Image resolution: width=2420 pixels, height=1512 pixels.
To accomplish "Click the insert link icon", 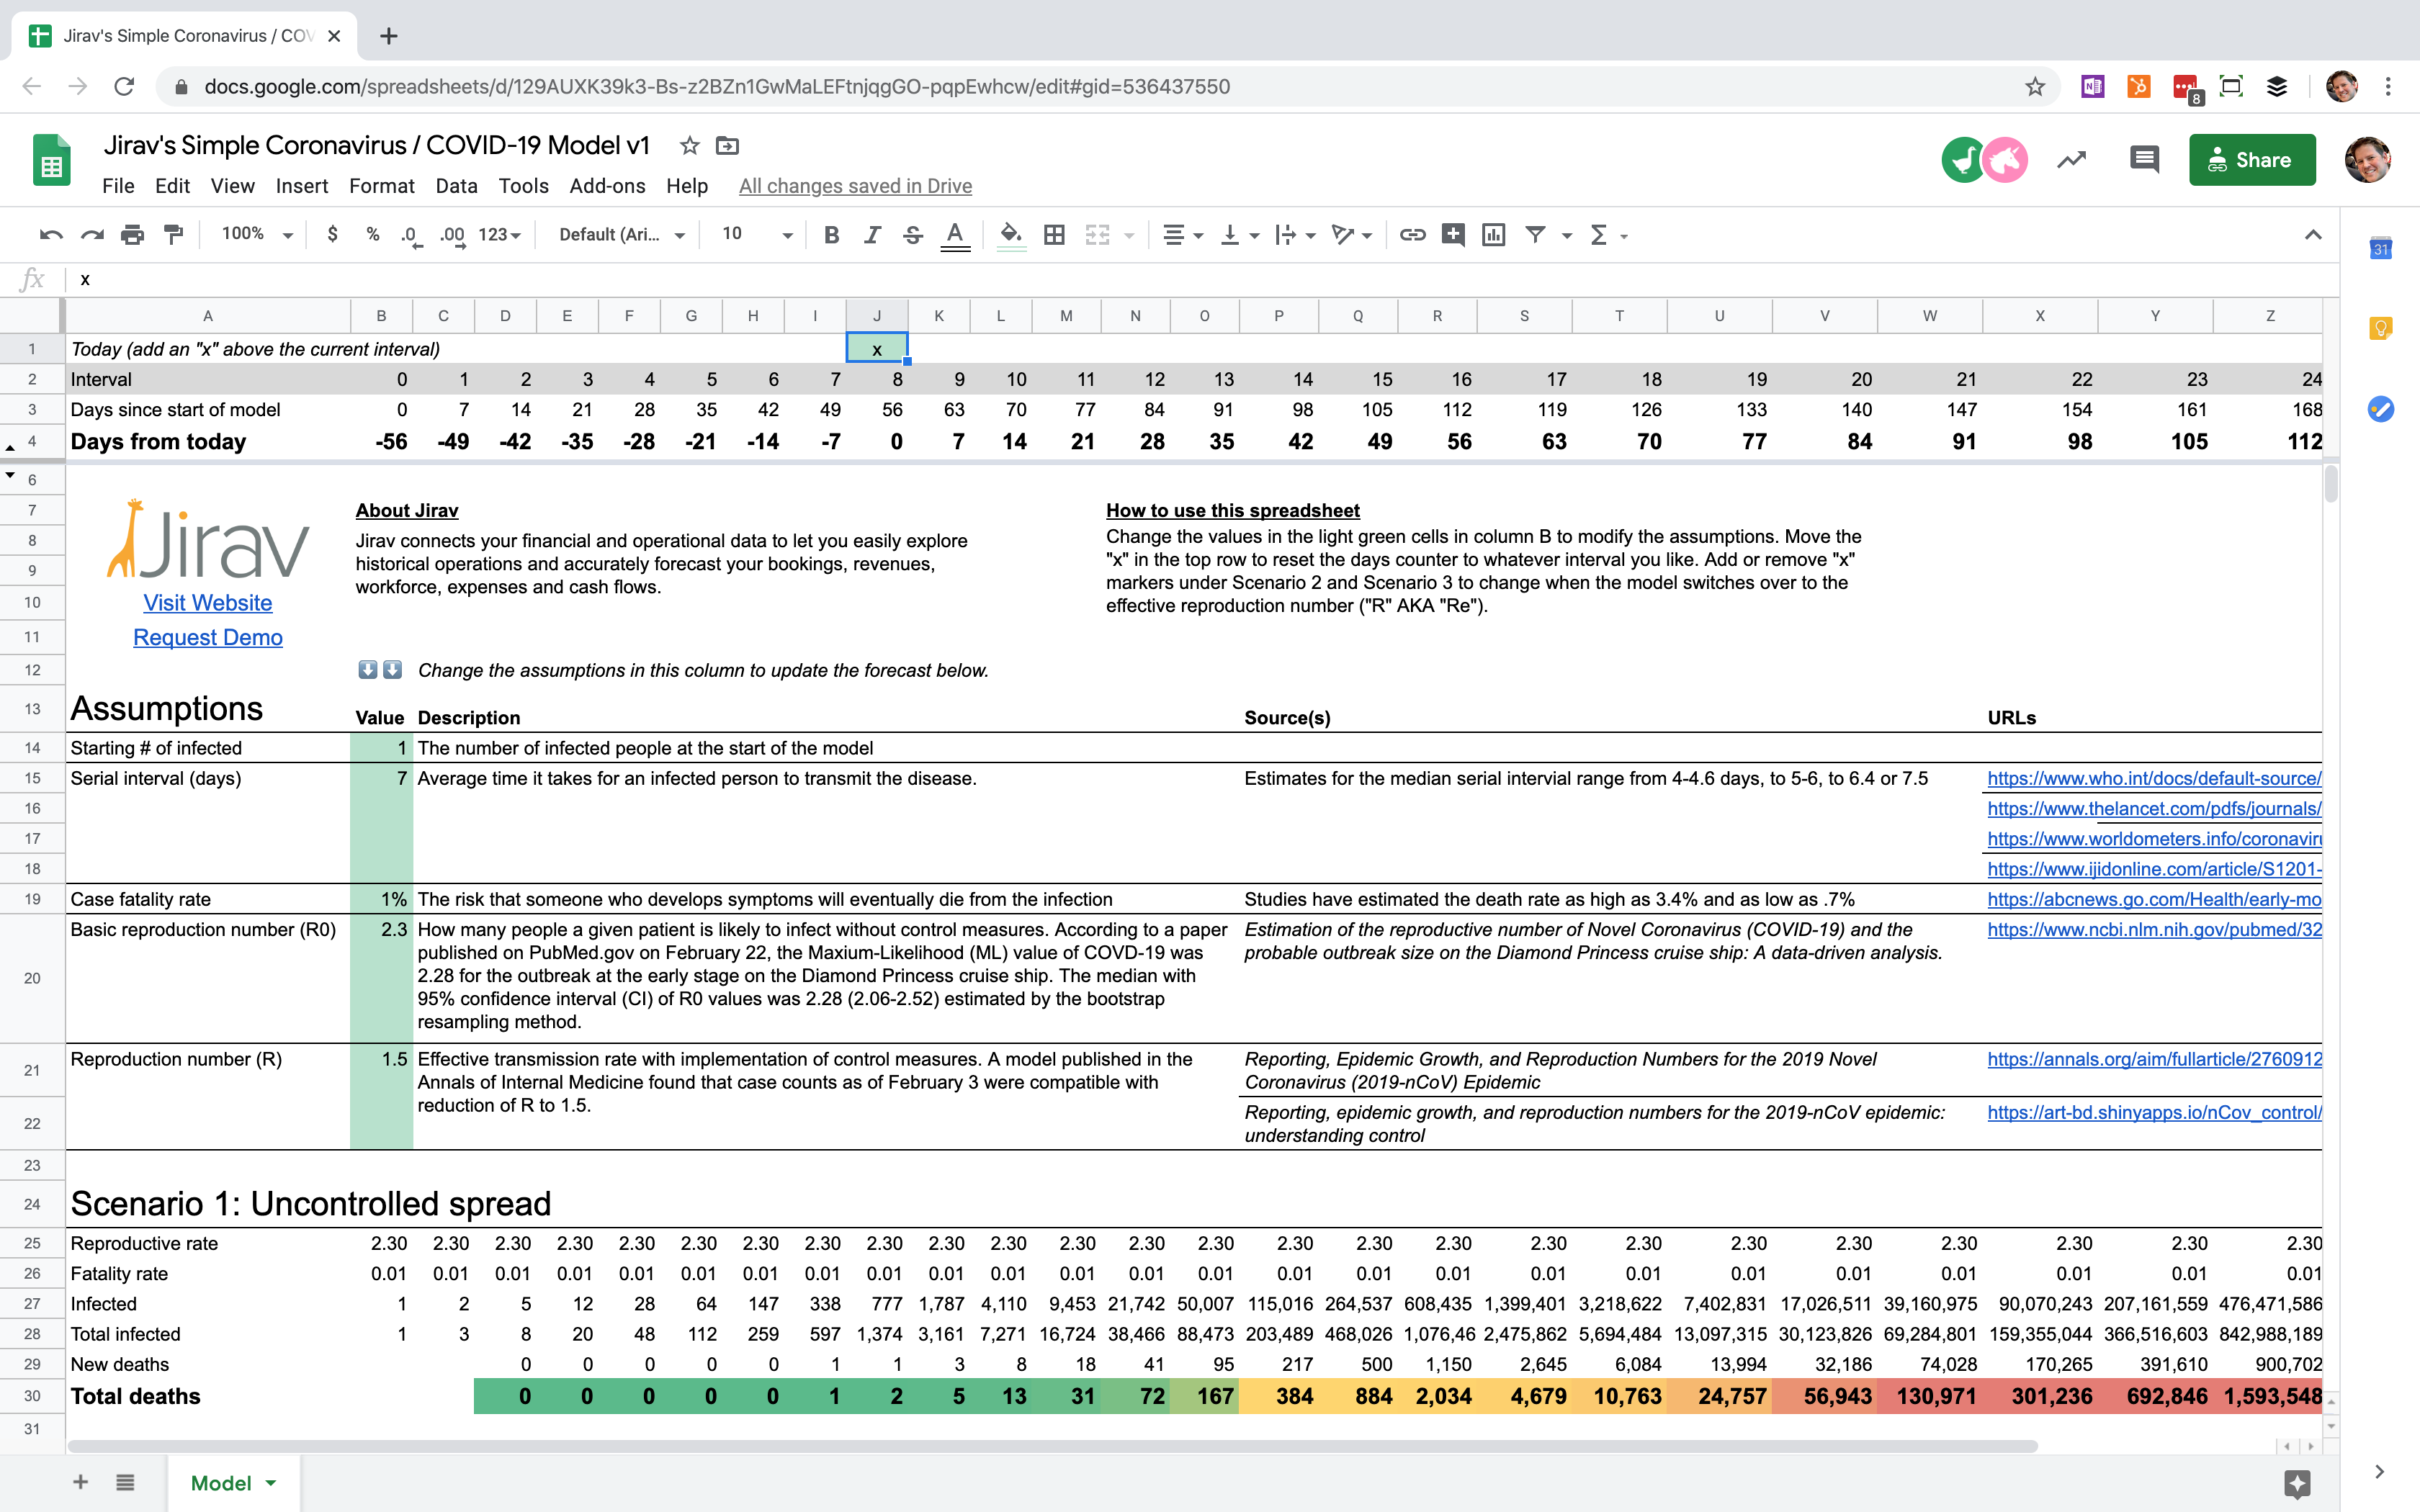I will [1411, 234].
